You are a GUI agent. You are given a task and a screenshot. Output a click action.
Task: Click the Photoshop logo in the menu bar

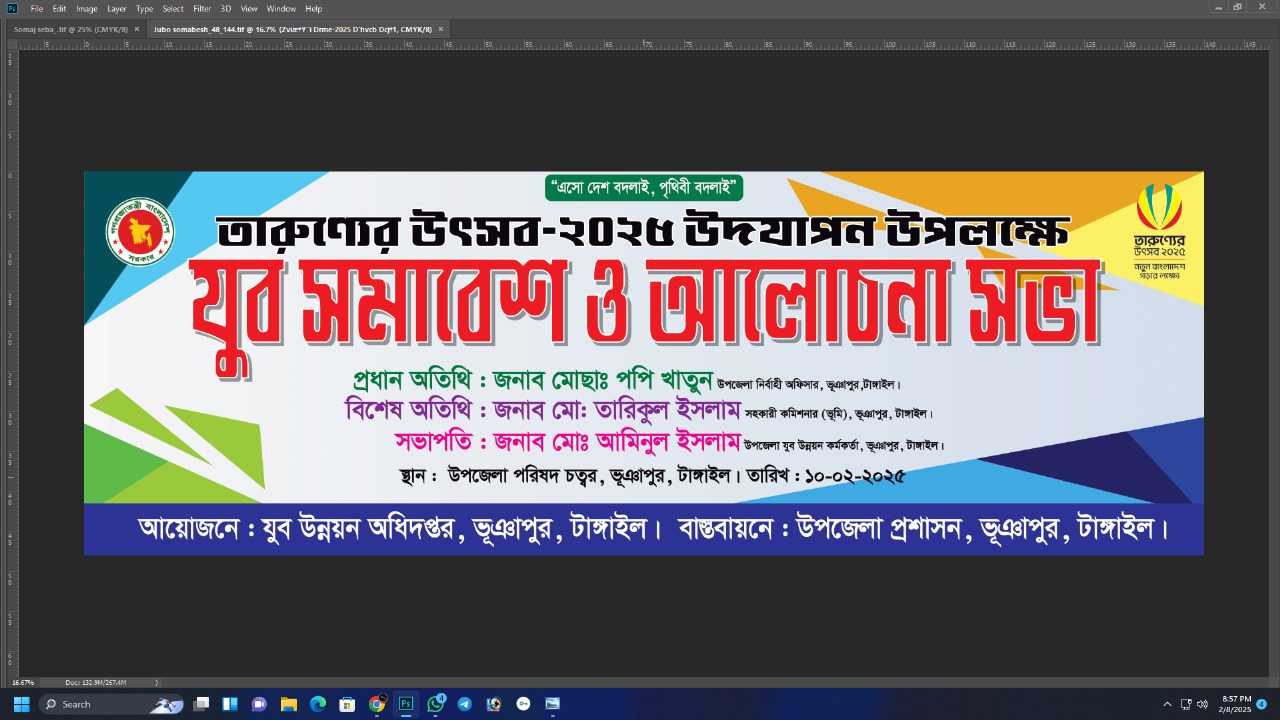pos(11,8)
